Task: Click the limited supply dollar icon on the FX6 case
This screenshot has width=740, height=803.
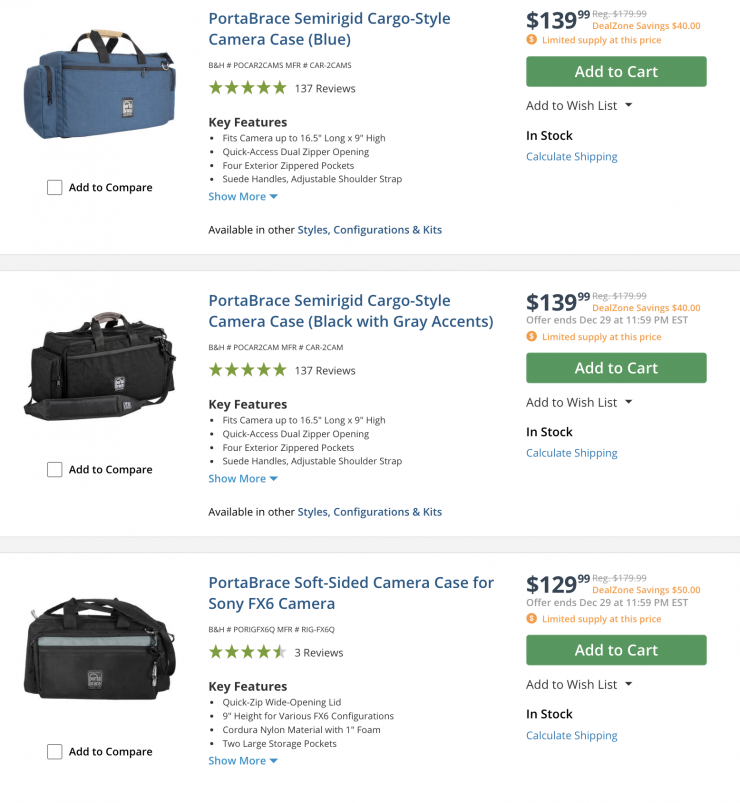Action: [532, 619]
